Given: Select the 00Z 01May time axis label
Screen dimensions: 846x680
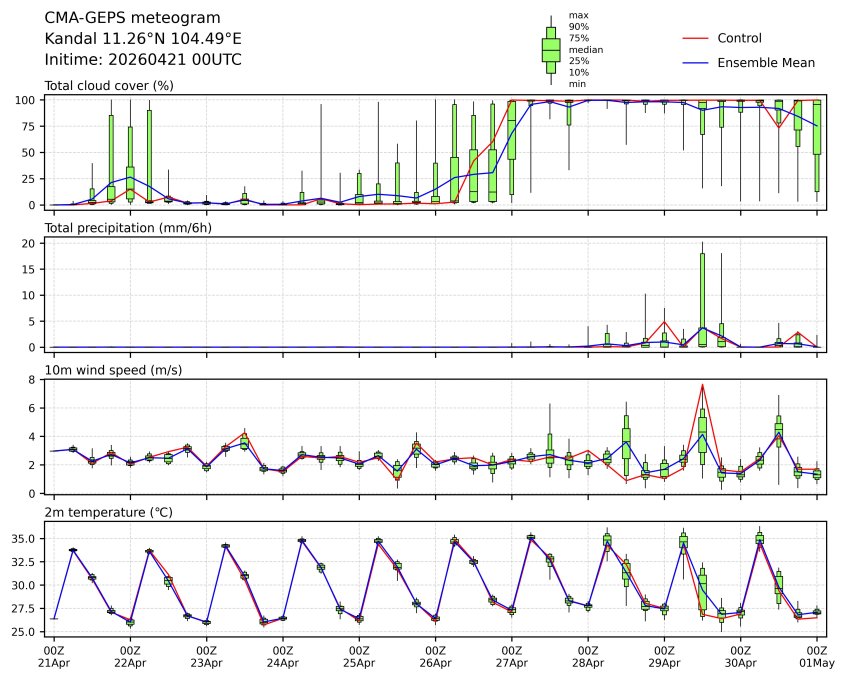Looking at the screenshot, I should (816, 656).
